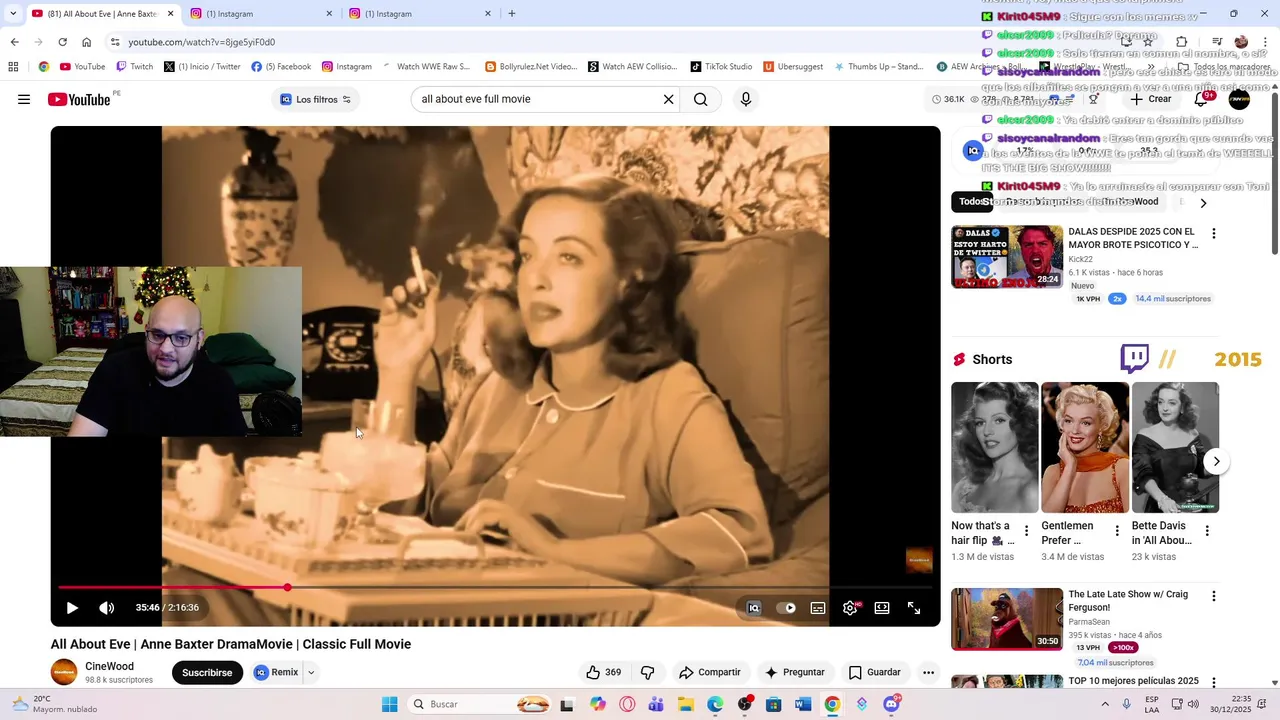Open the CineWood channel name link

(x=109, y=666)
